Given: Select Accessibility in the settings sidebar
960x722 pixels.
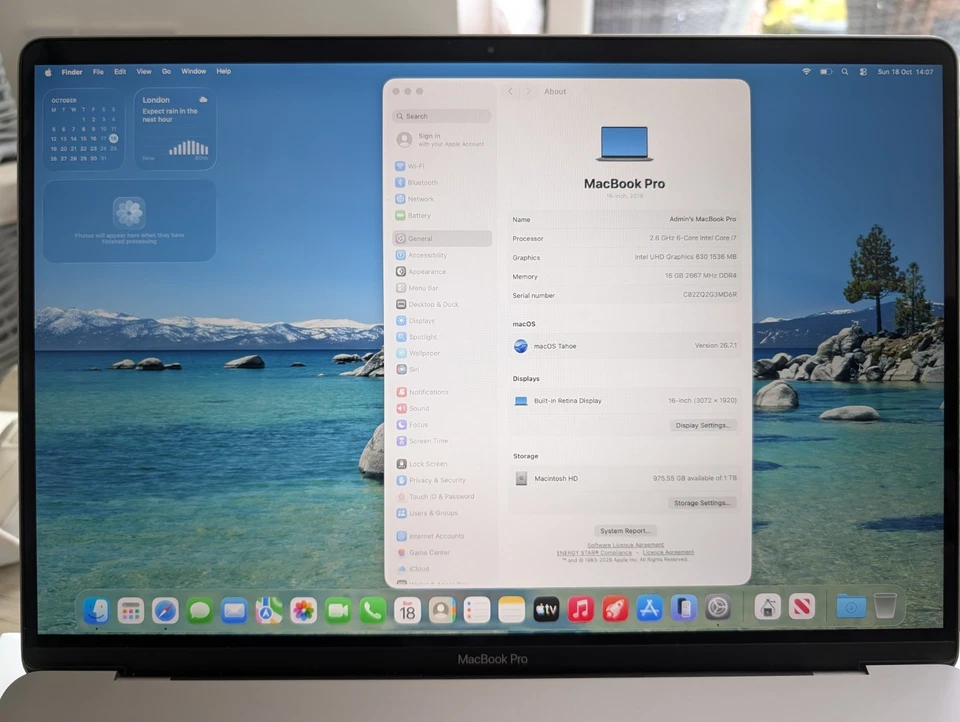Looking at the screenshot, I should pyautogui.click(x=442, y=255).
